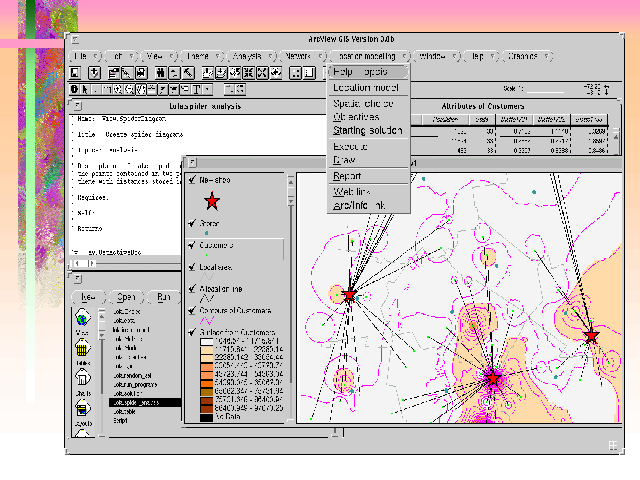
Task: Choose Report from the menu
Action: pyautogui.click(x=369, y=176)
